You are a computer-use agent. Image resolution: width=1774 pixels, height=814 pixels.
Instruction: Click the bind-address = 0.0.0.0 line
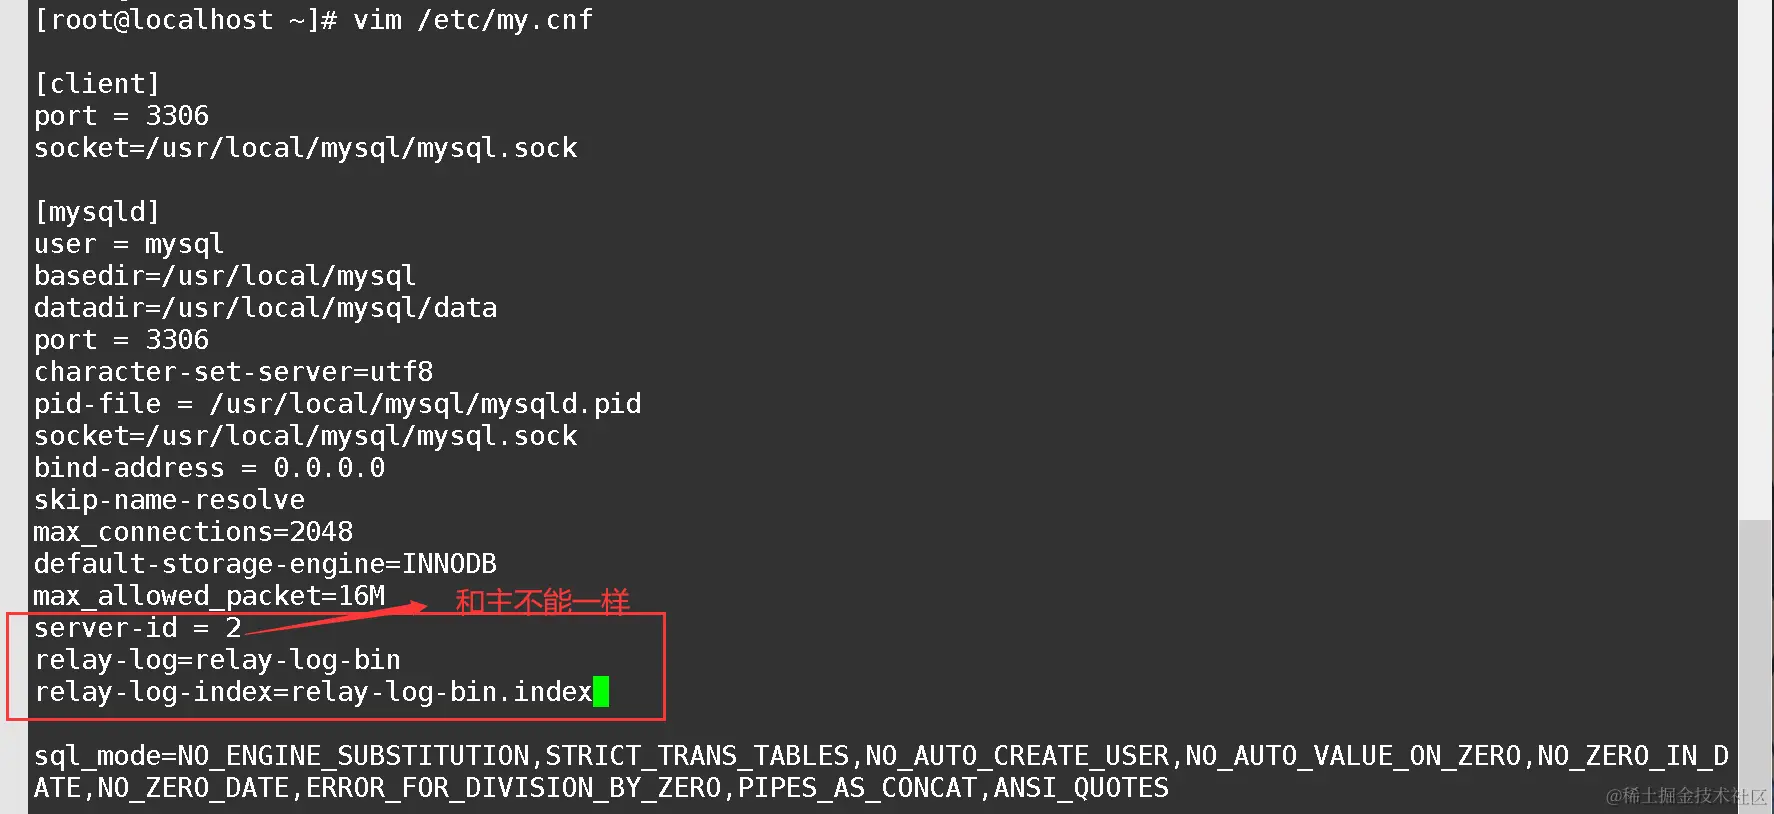tap(209, 468)
